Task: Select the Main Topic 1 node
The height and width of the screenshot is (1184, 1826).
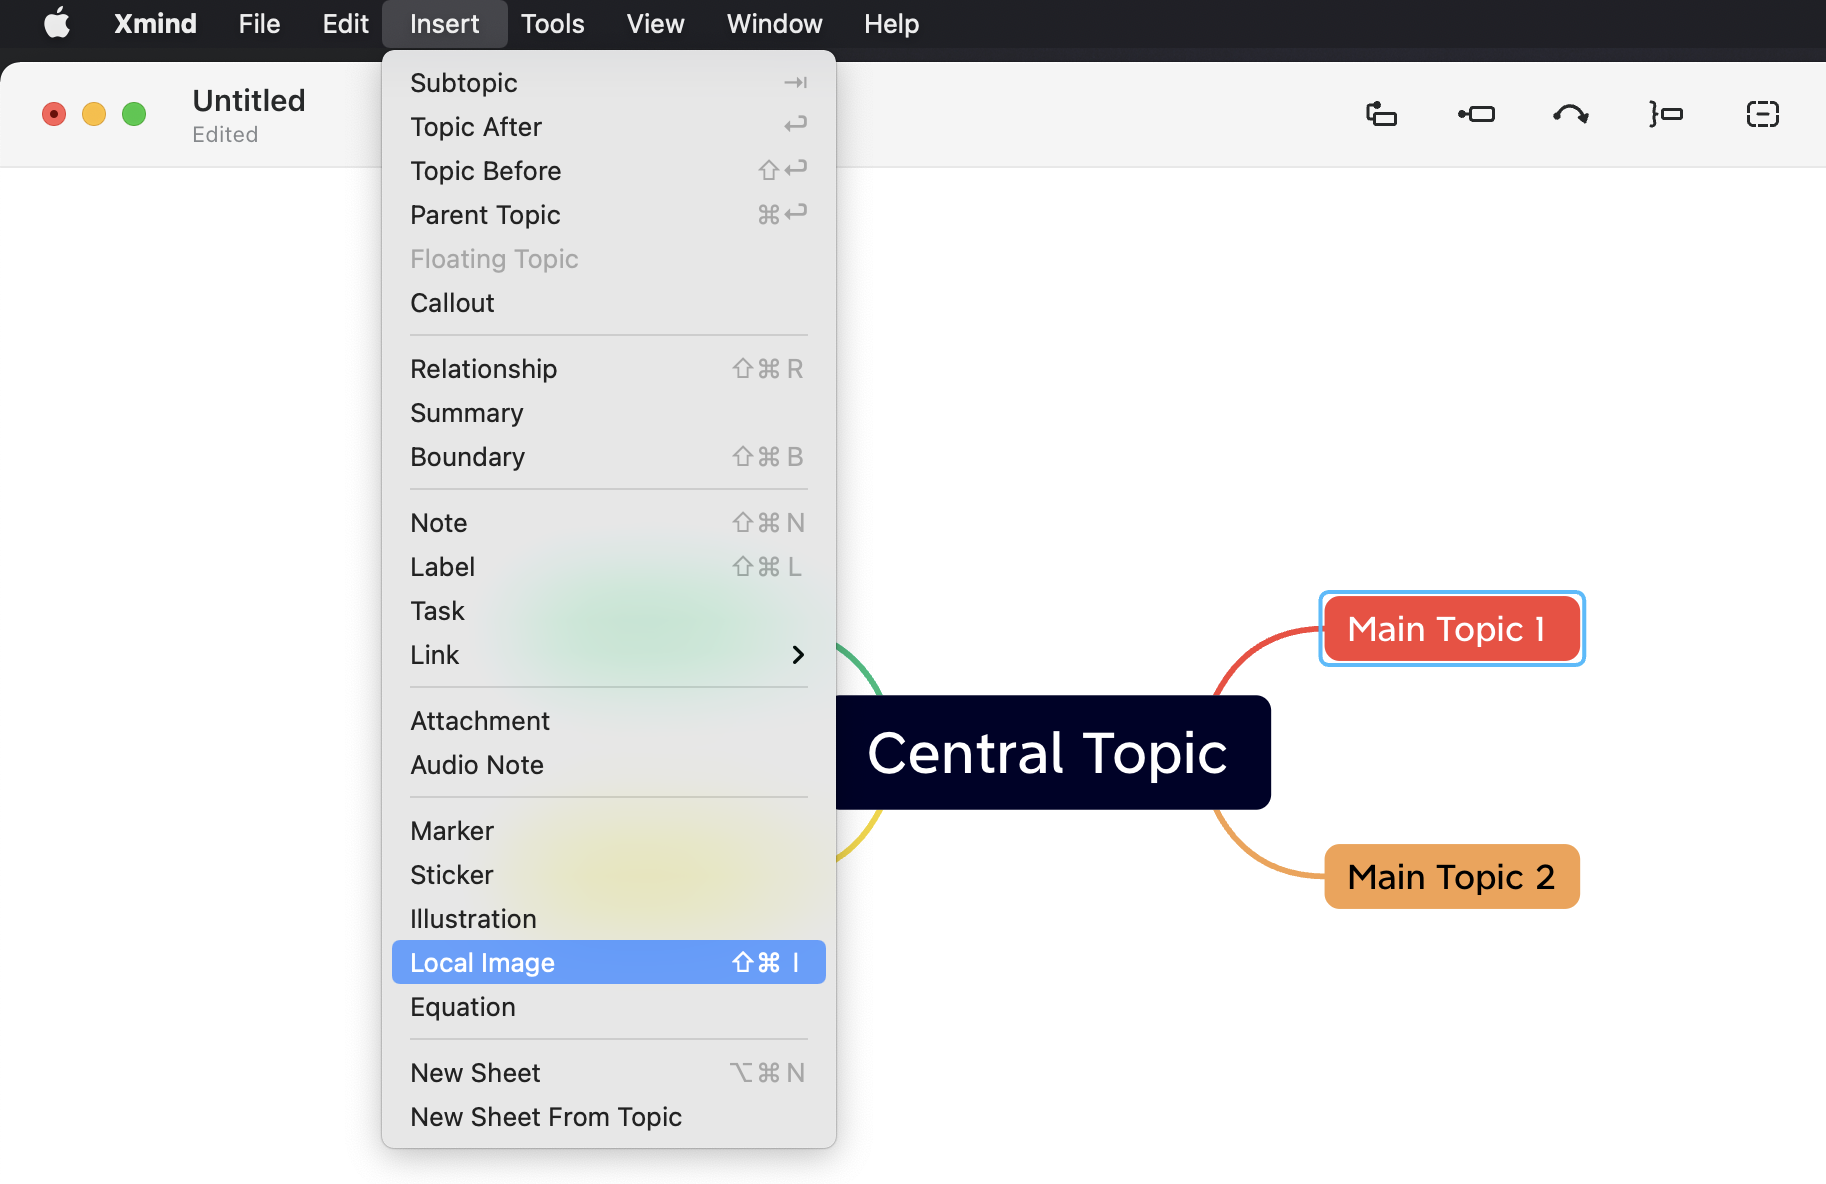Action: (1452, 629)
